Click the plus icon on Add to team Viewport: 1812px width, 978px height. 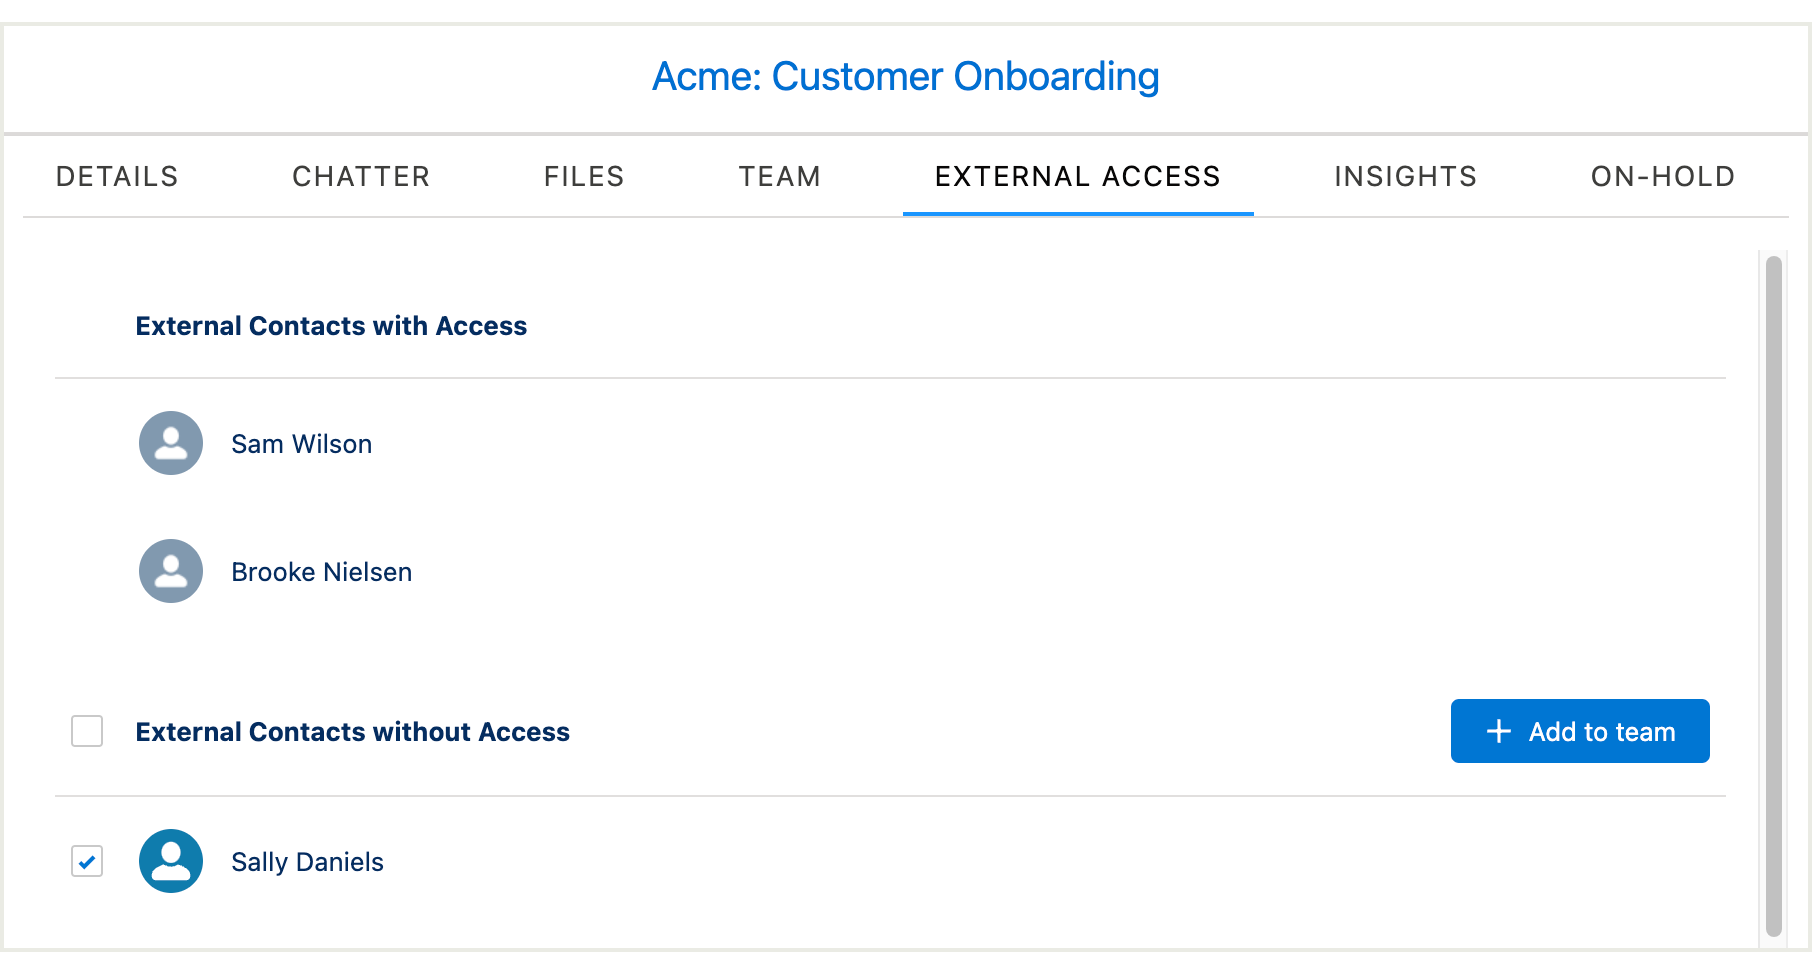tap(1497, 731)
